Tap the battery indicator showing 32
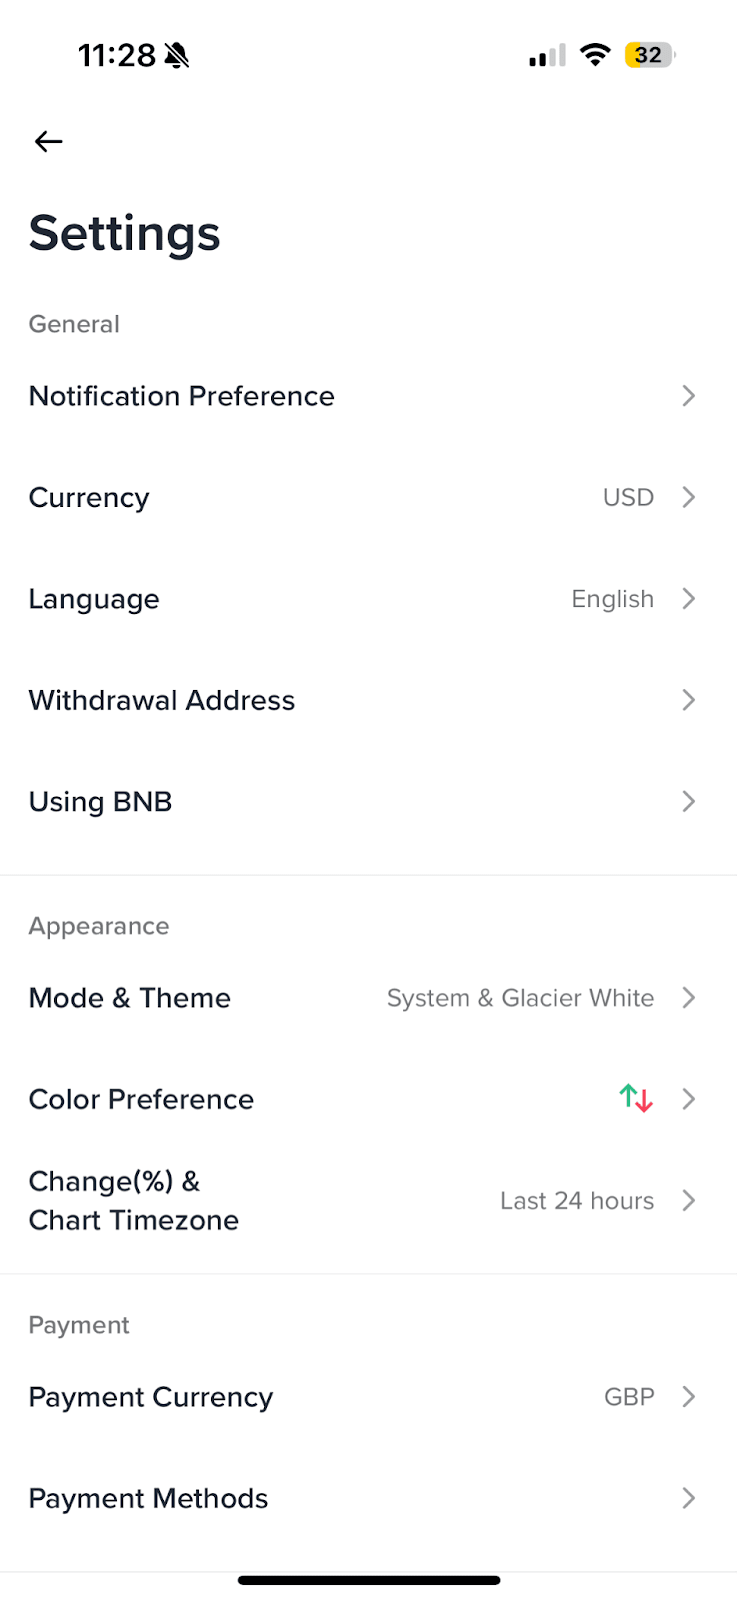Image resolution: width=738 pixels, height=1600 pixels. pos(650,55)
